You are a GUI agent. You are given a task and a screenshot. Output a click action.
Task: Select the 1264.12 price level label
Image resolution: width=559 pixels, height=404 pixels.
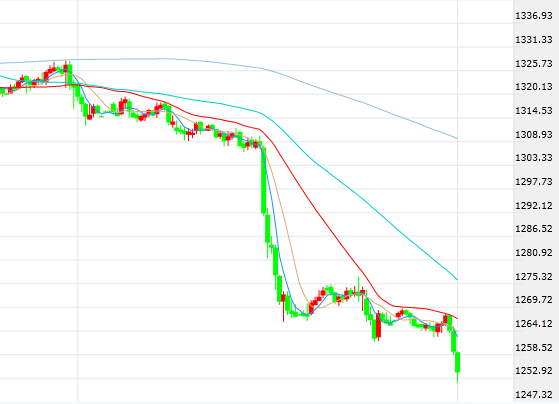click(x=534, y=323)
